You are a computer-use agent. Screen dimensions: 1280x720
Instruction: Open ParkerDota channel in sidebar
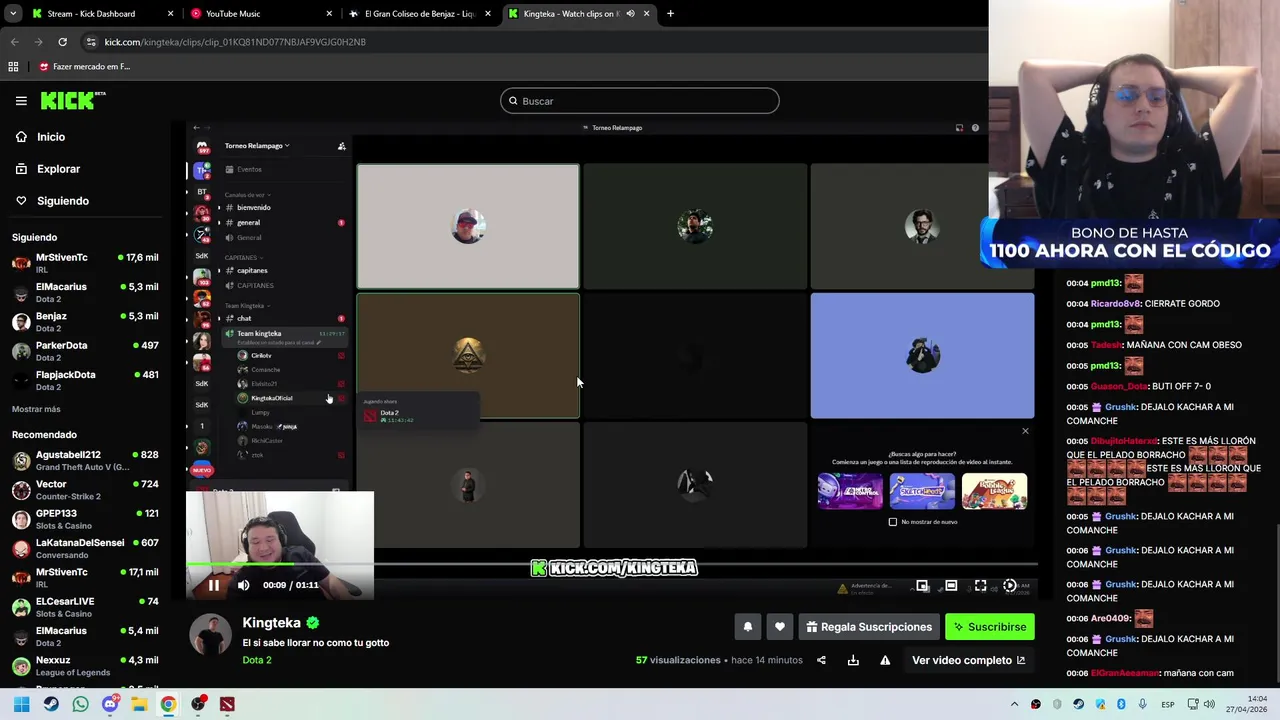(85, 351)
